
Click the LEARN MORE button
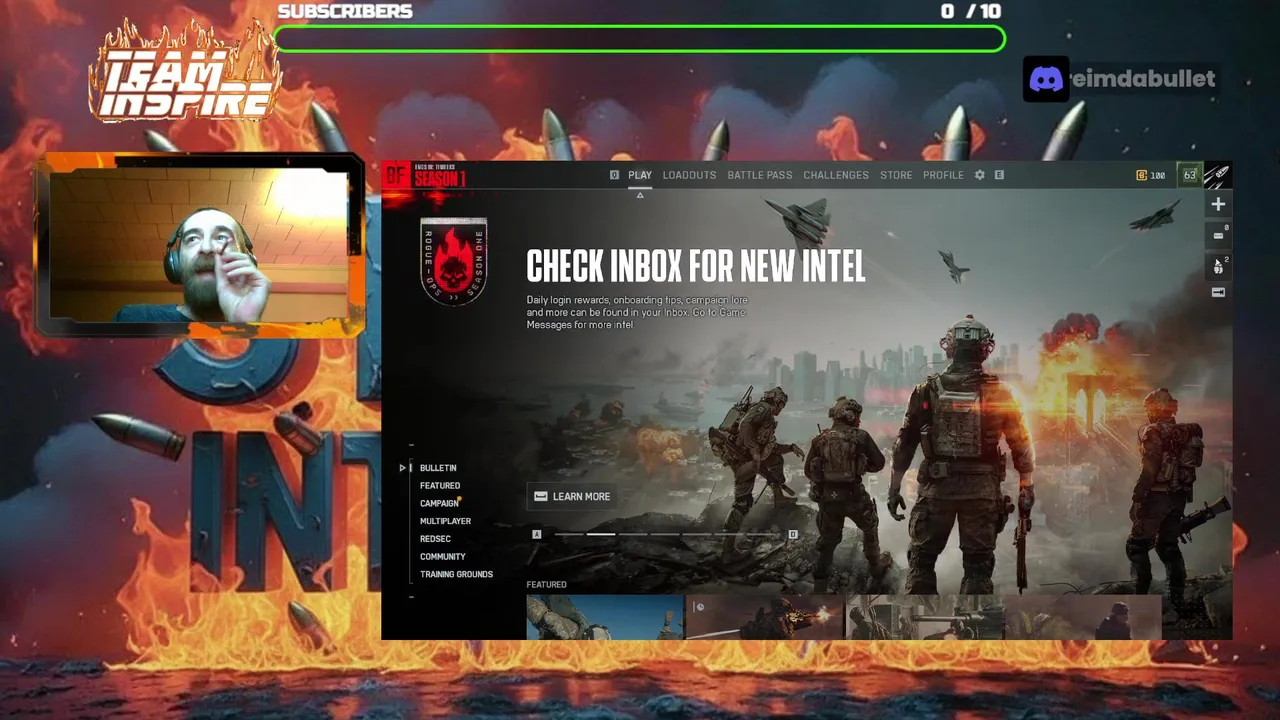[572, 496]
